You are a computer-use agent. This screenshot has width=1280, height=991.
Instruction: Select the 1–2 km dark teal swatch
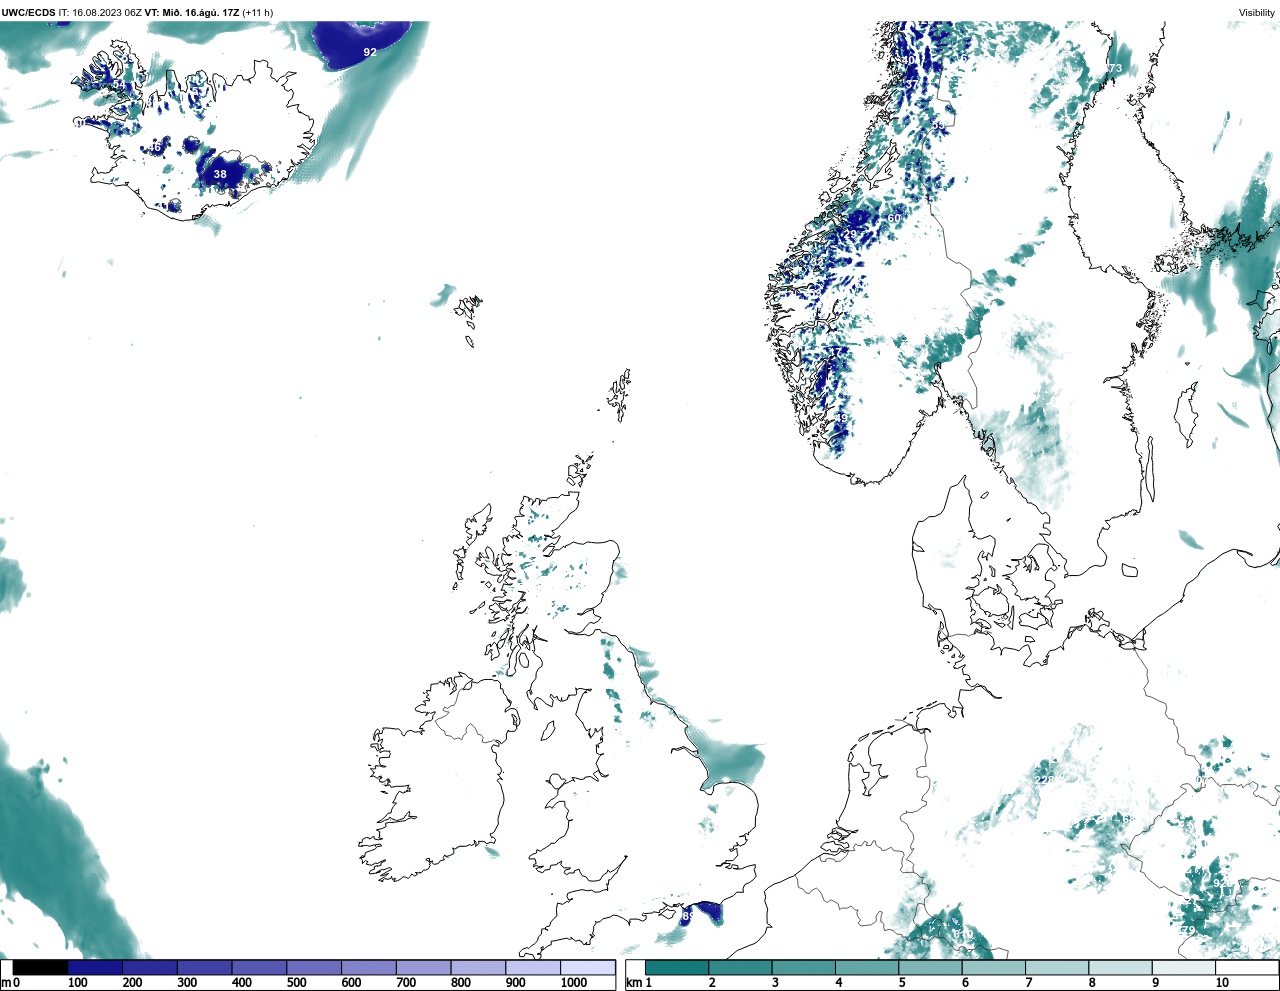point(677,968)
